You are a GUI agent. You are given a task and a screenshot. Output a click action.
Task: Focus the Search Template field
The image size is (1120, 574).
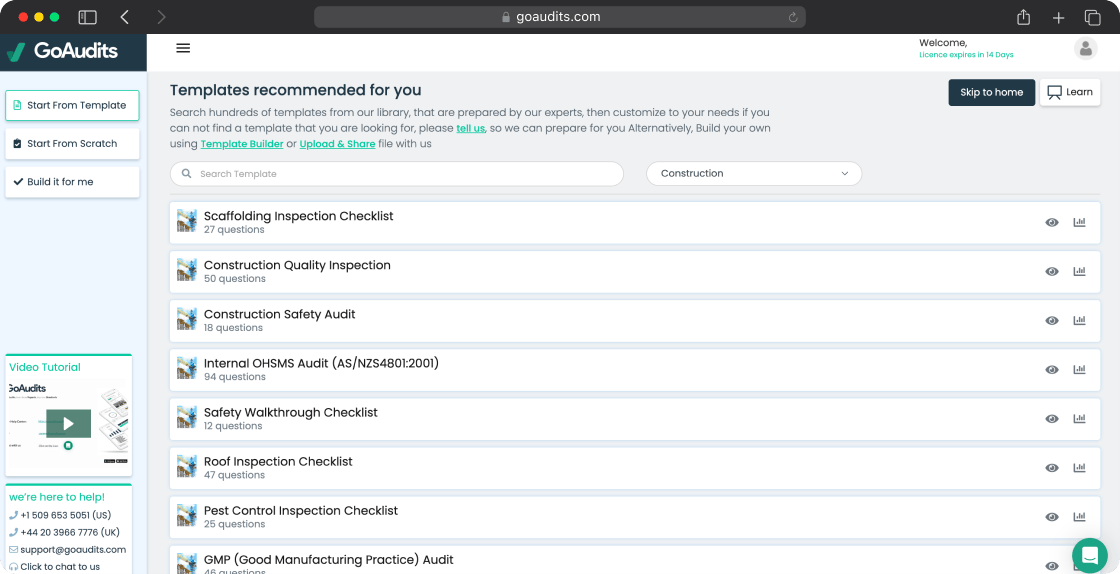(x=396, y=173)
